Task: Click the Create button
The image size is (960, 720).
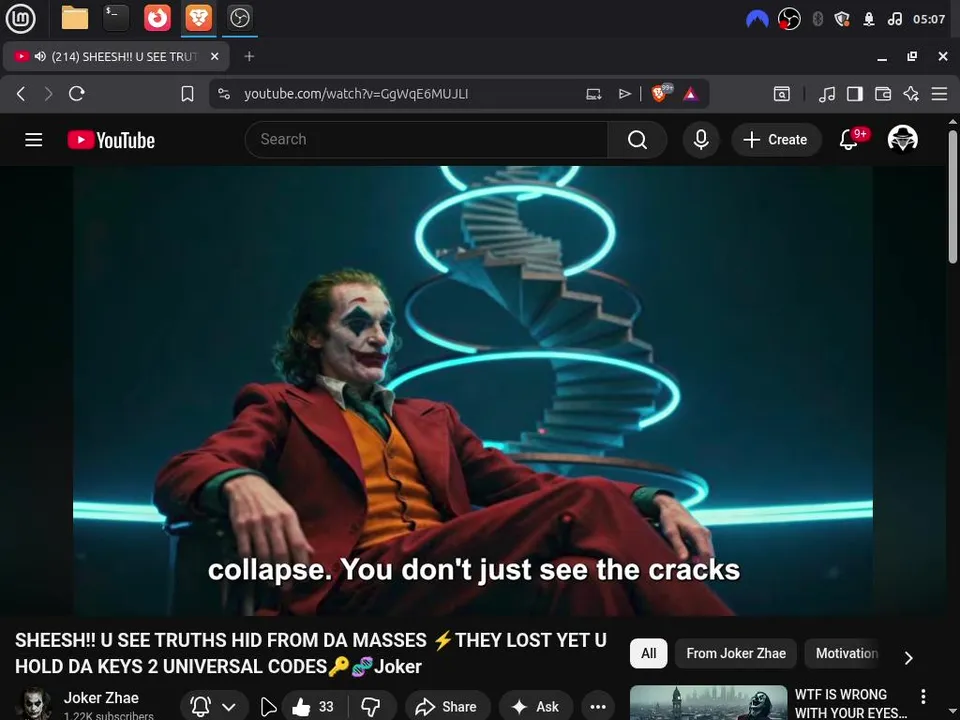Action: pos(776,140)
